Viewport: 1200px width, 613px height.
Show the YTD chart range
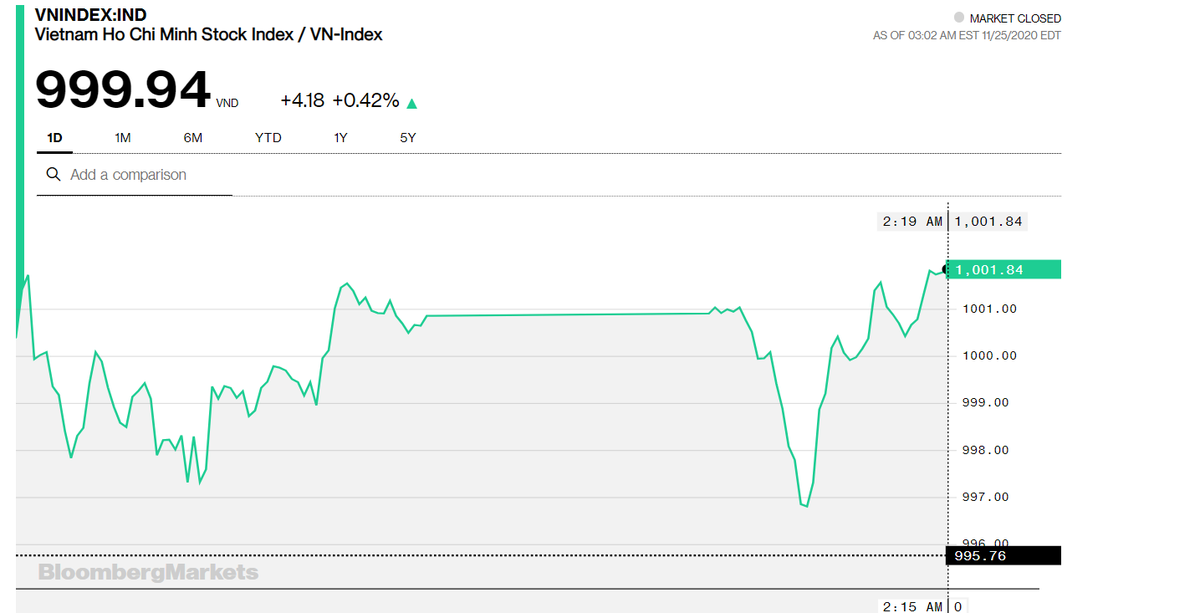[x=268, y=138]
